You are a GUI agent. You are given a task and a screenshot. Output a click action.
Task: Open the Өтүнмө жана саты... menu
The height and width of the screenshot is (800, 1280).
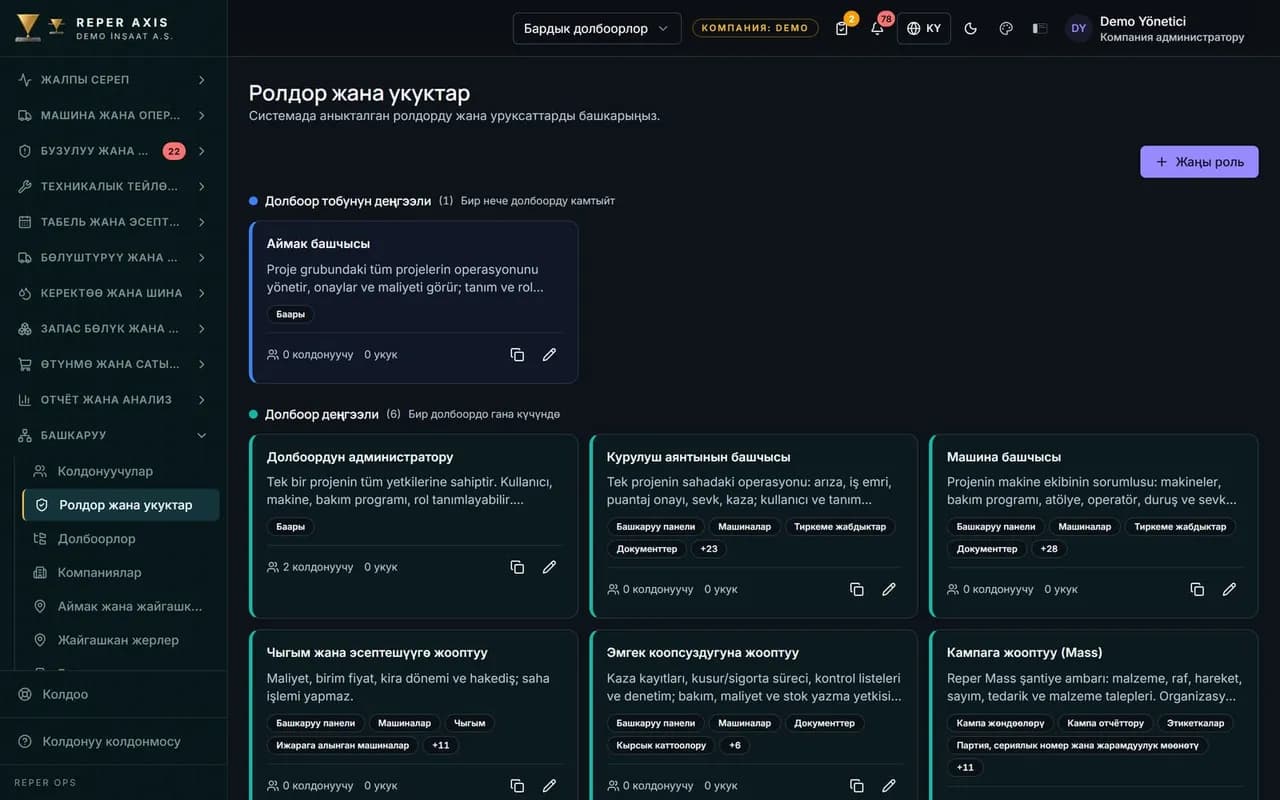click(x=113, y=364)
